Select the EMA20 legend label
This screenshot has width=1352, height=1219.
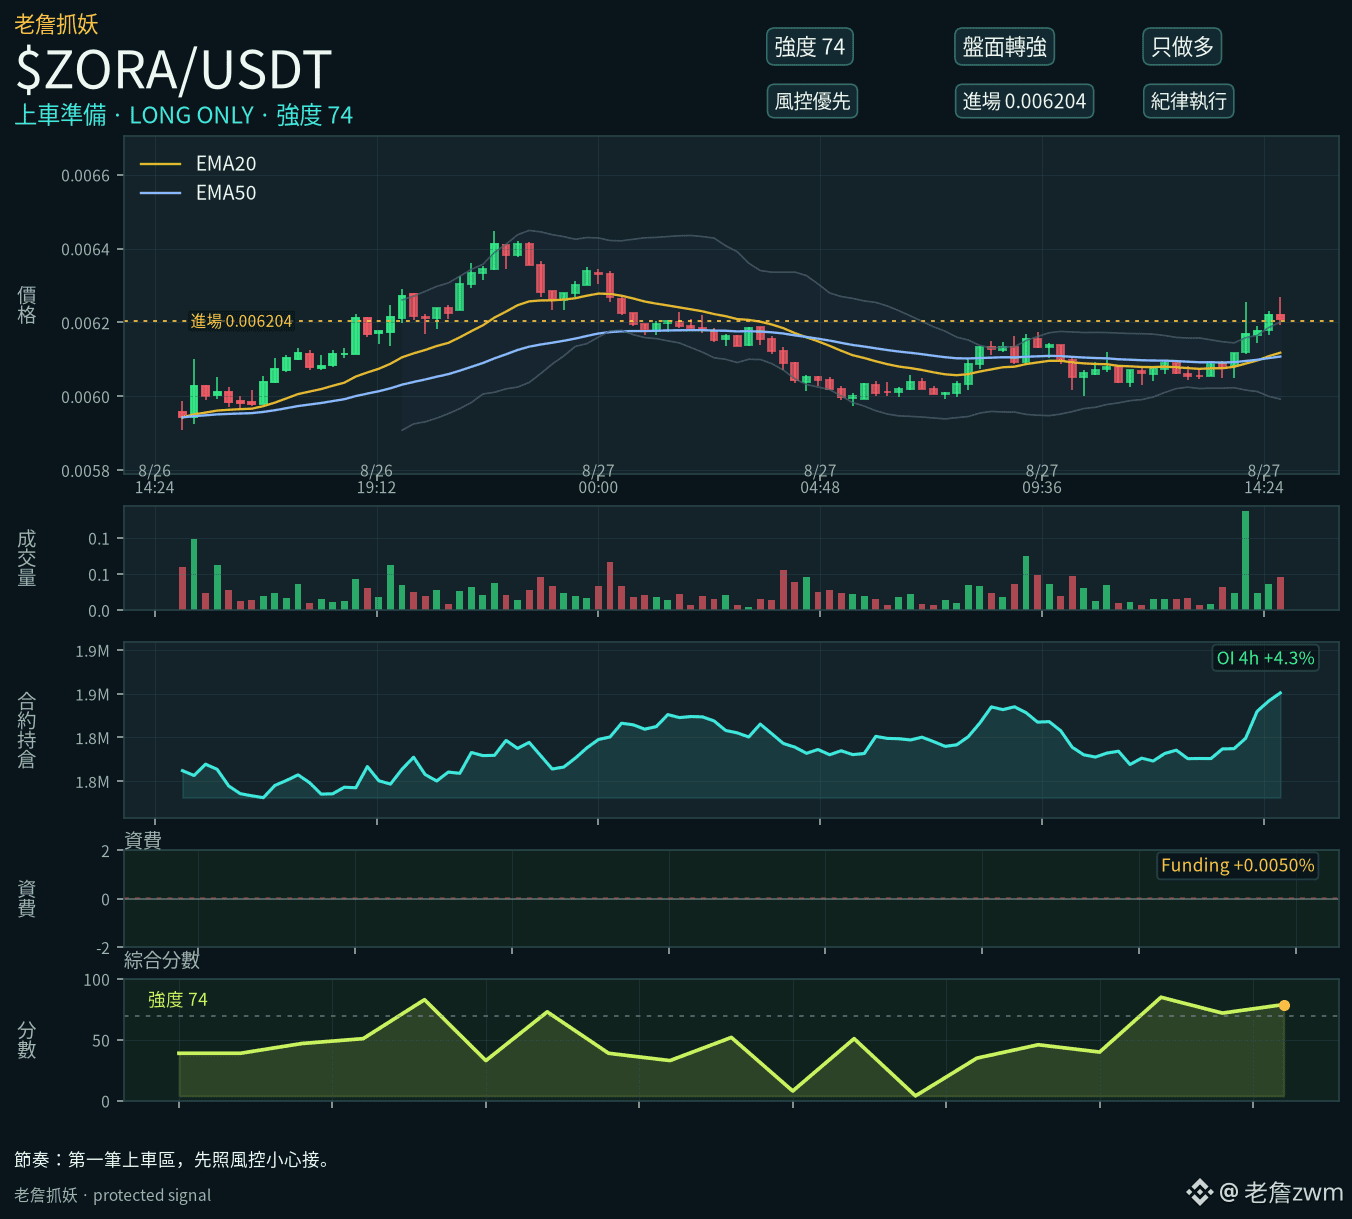pos(226,164)
